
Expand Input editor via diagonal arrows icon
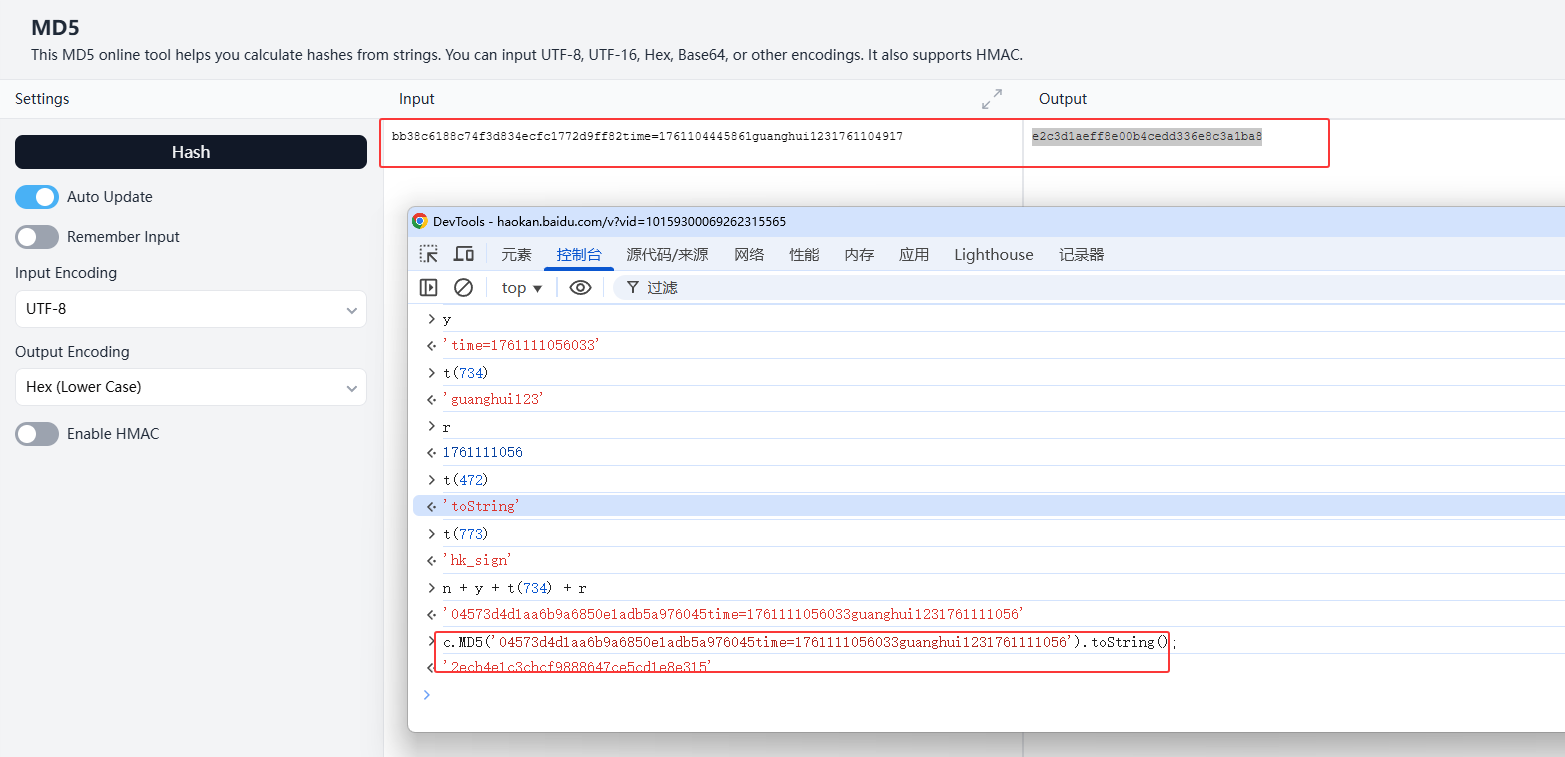pyautogui.click(x=990, y=99)
